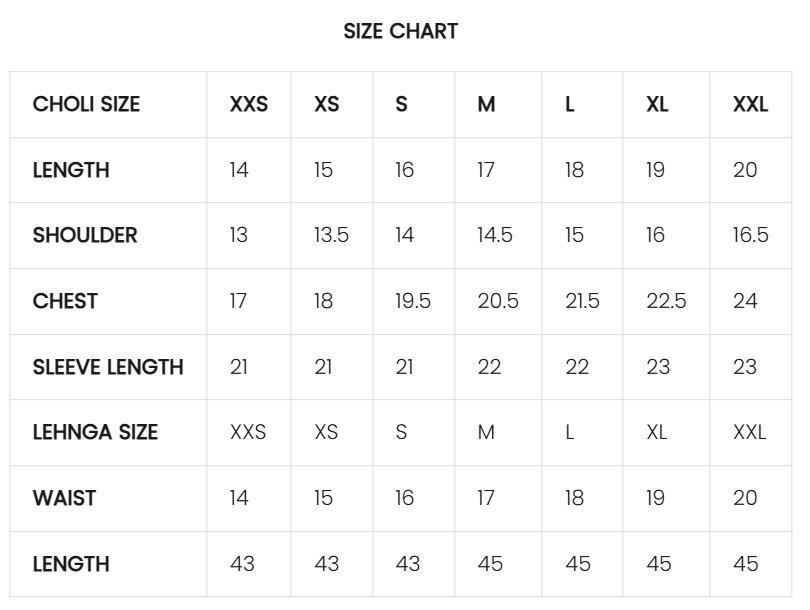The height and width of the screenshot is (610, 810).
Task: Select the shoulder value 13
Action: 239,236
